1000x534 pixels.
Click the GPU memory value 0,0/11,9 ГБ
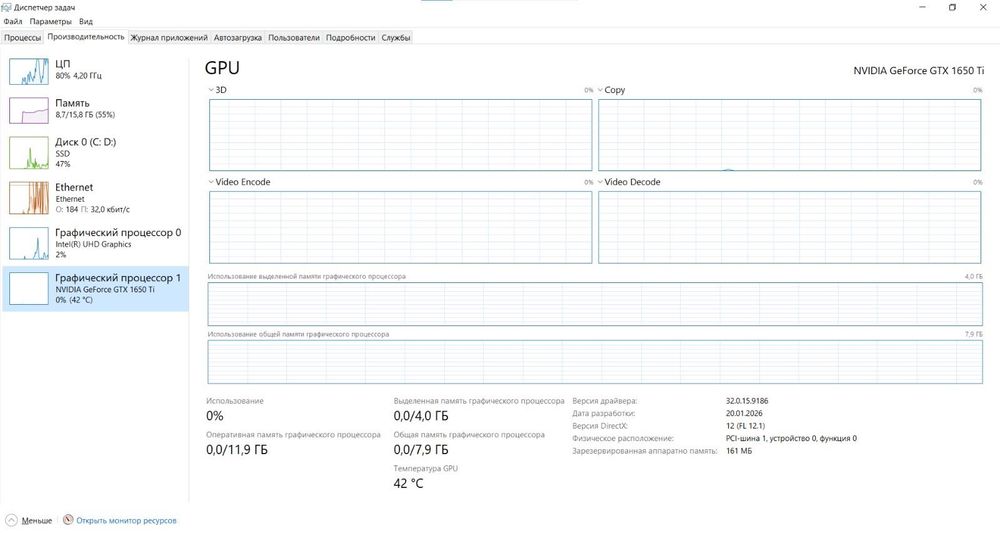pos(237,450)
